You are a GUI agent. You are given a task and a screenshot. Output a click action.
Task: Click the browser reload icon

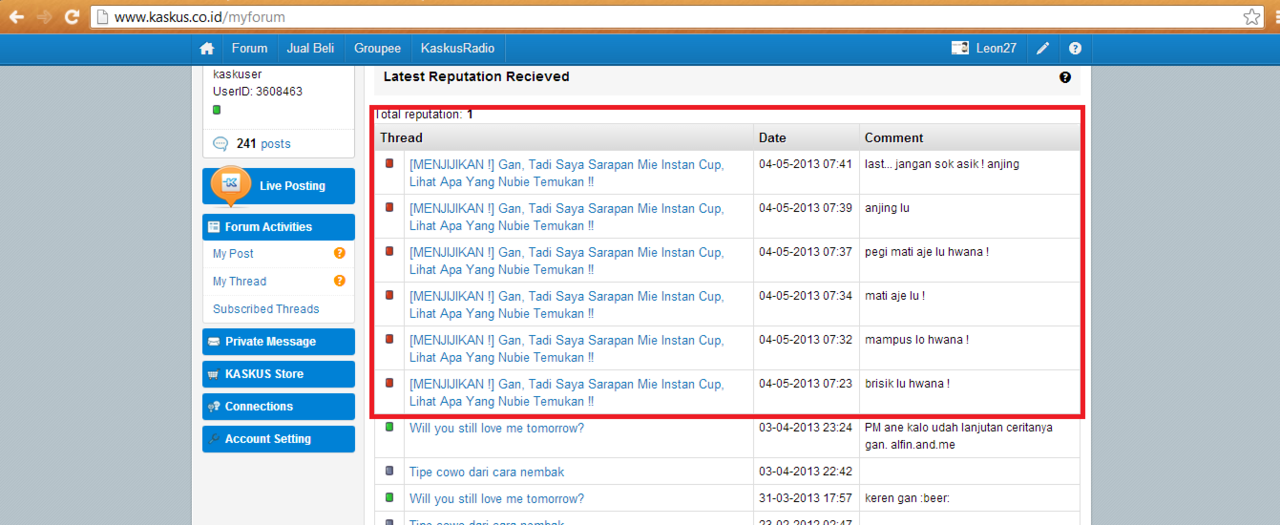[x=71, y=17]
